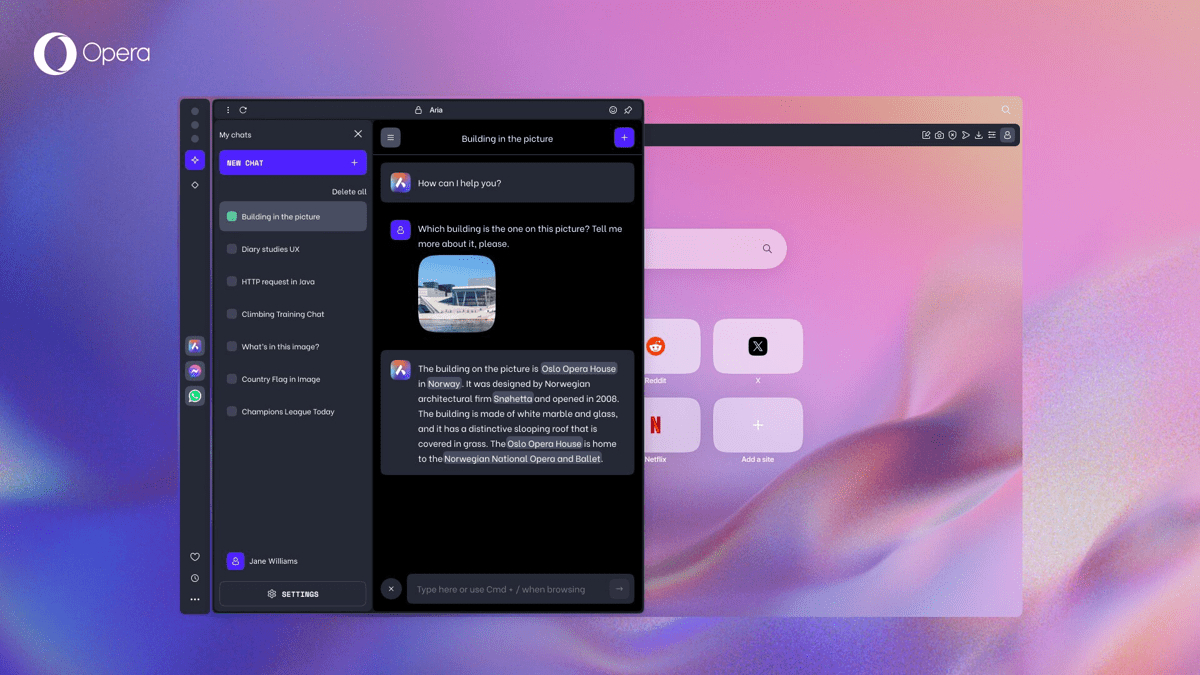The height and width of the screenshot is (675, 1200).
Task: Open the snapshot camera tool
Action: (939, 135)
